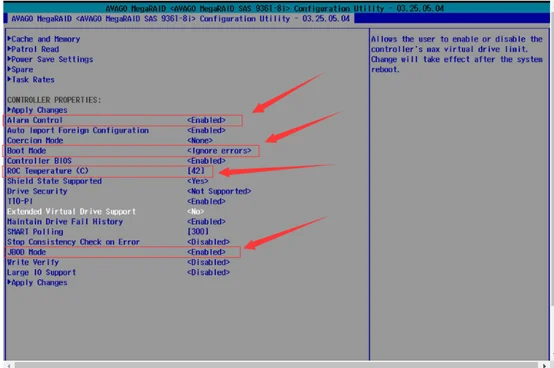Open Boot Mode Ignore errors dropdown

tap(219, 151)
